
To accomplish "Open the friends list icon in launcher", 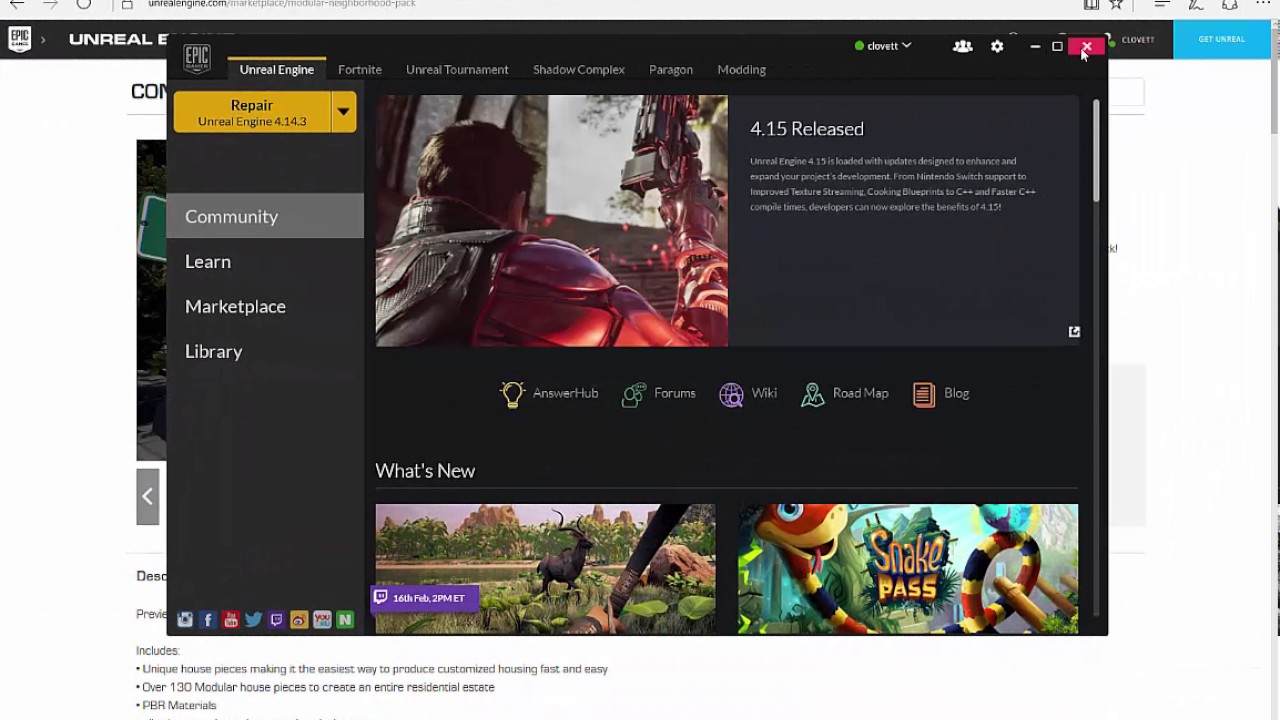I will (963, 46).
